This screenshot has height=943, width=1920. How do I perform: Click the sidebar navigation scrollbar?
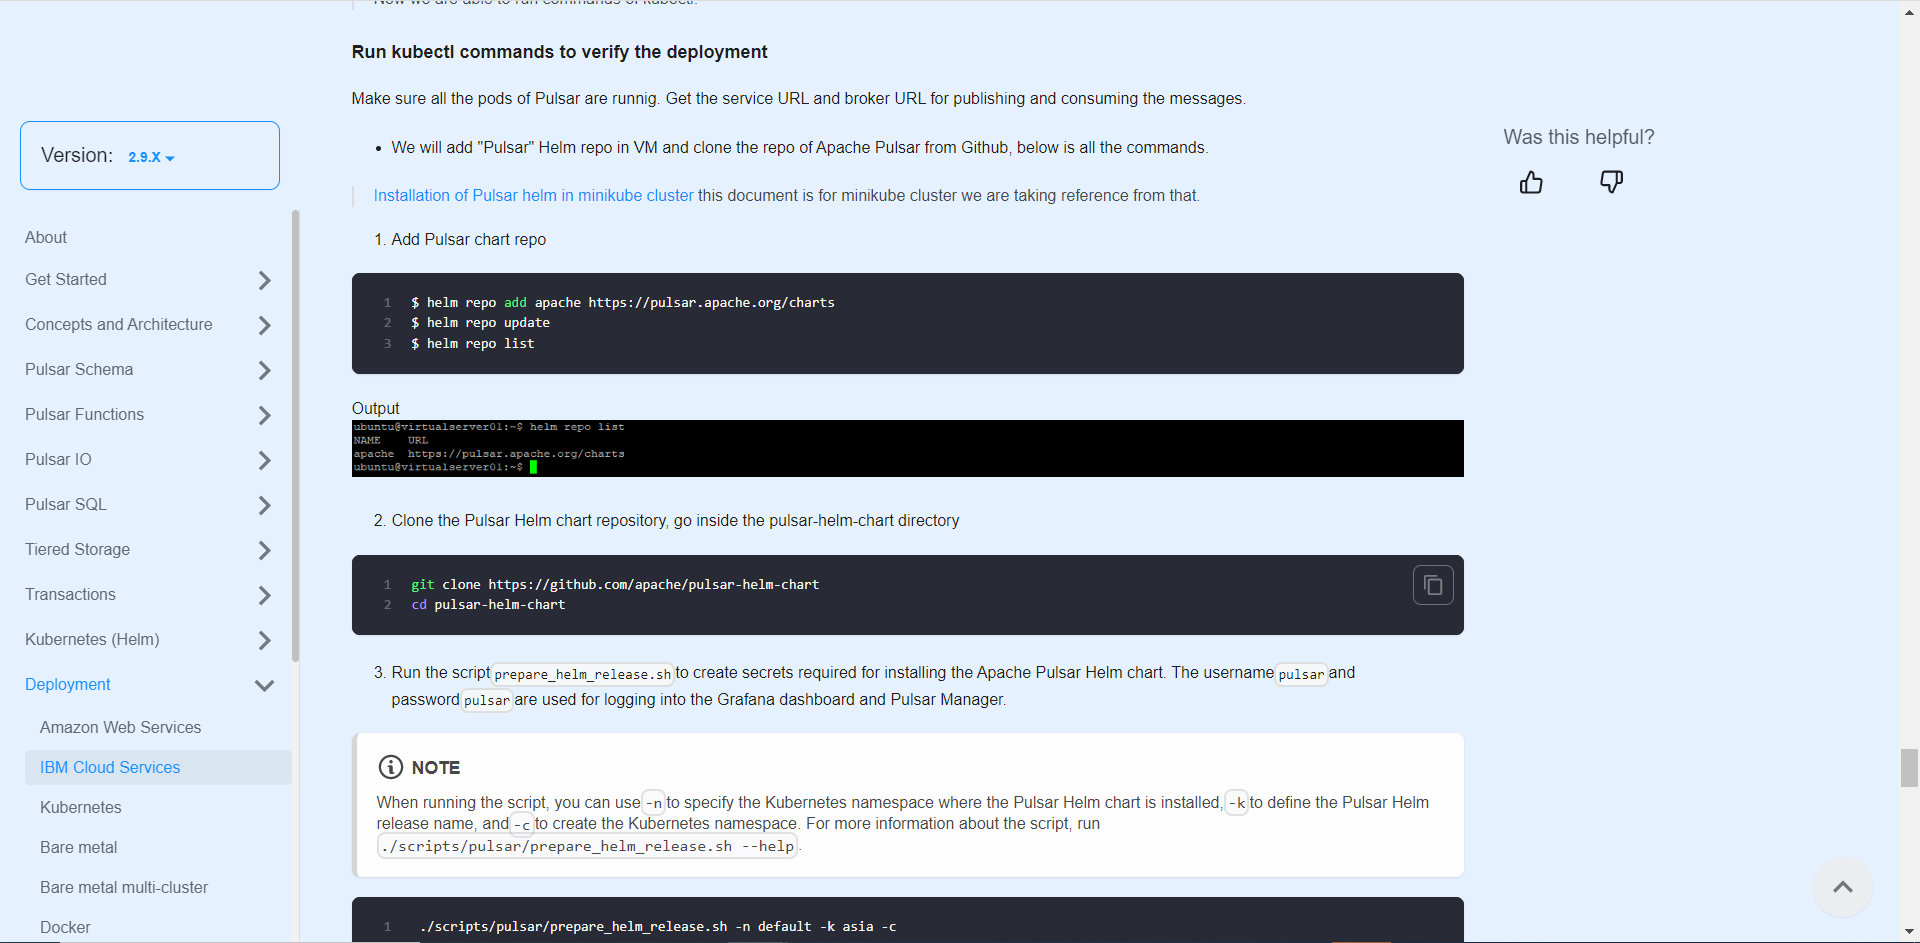[295, 436]
